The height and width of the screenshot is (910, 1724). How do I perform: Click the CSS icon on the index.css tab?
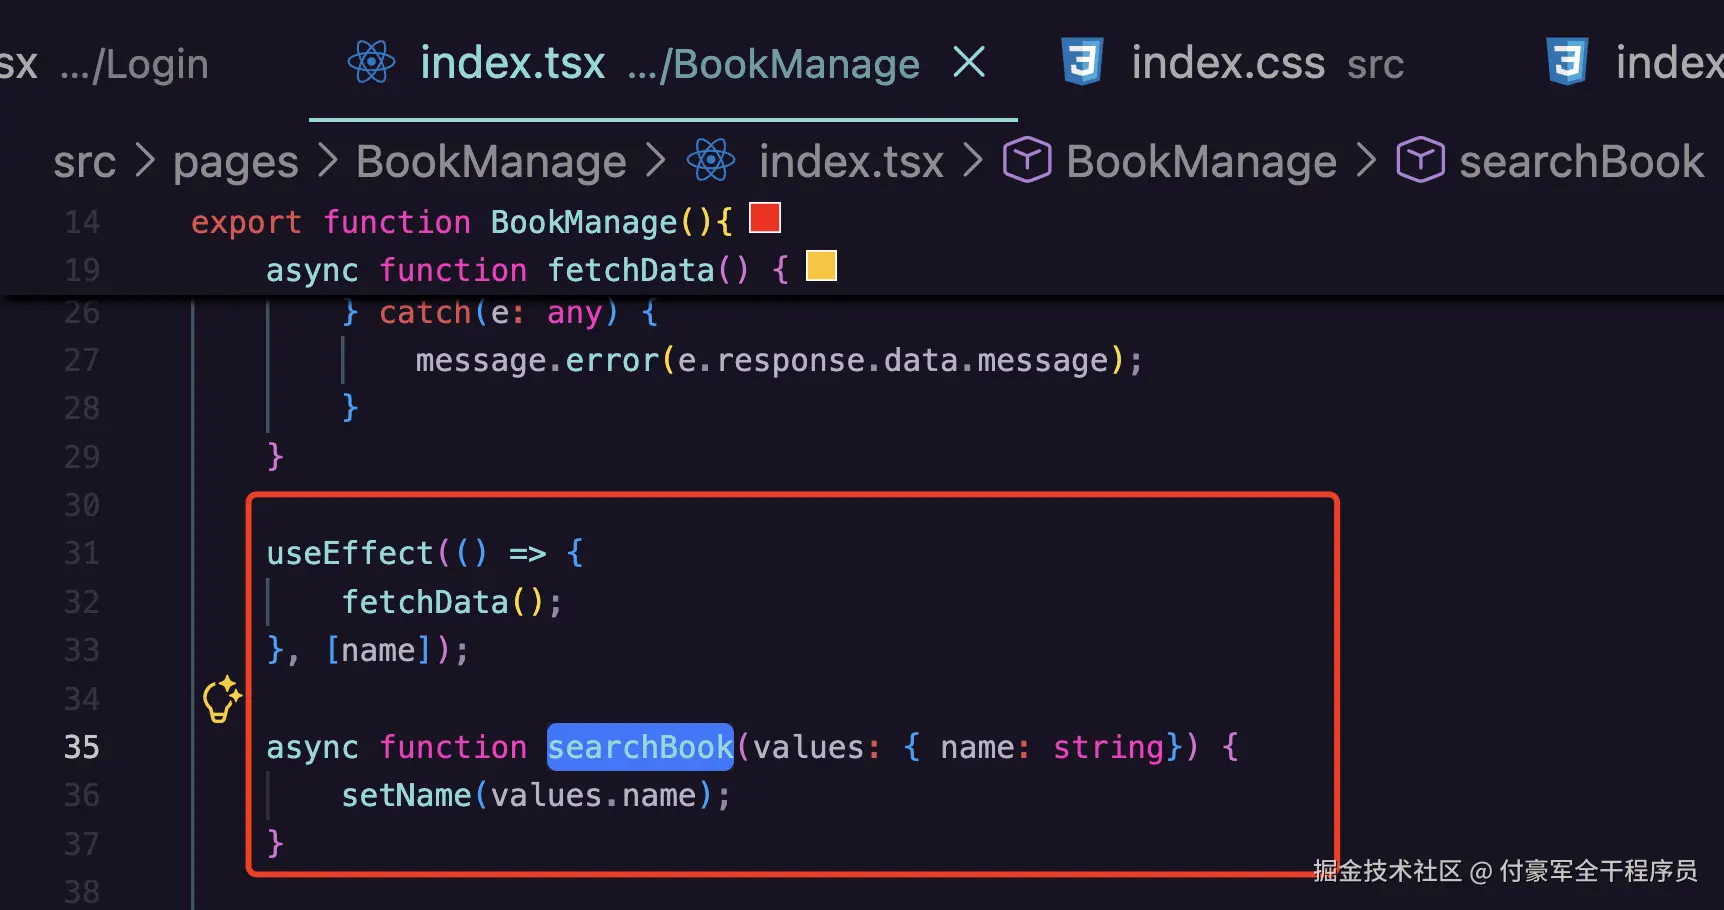click(1082, 61)
